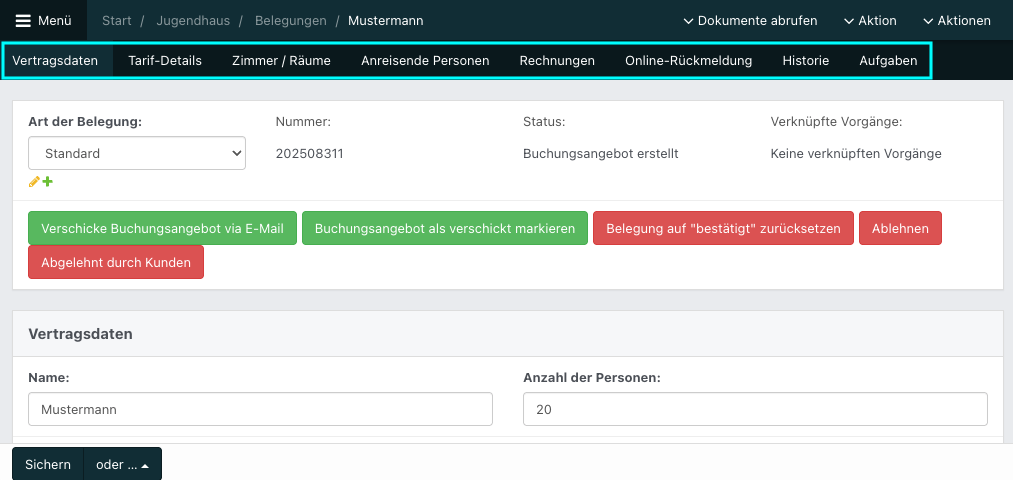Click the Vertragsdaten section heading
Screen dimensions: 1013x480
81,334
